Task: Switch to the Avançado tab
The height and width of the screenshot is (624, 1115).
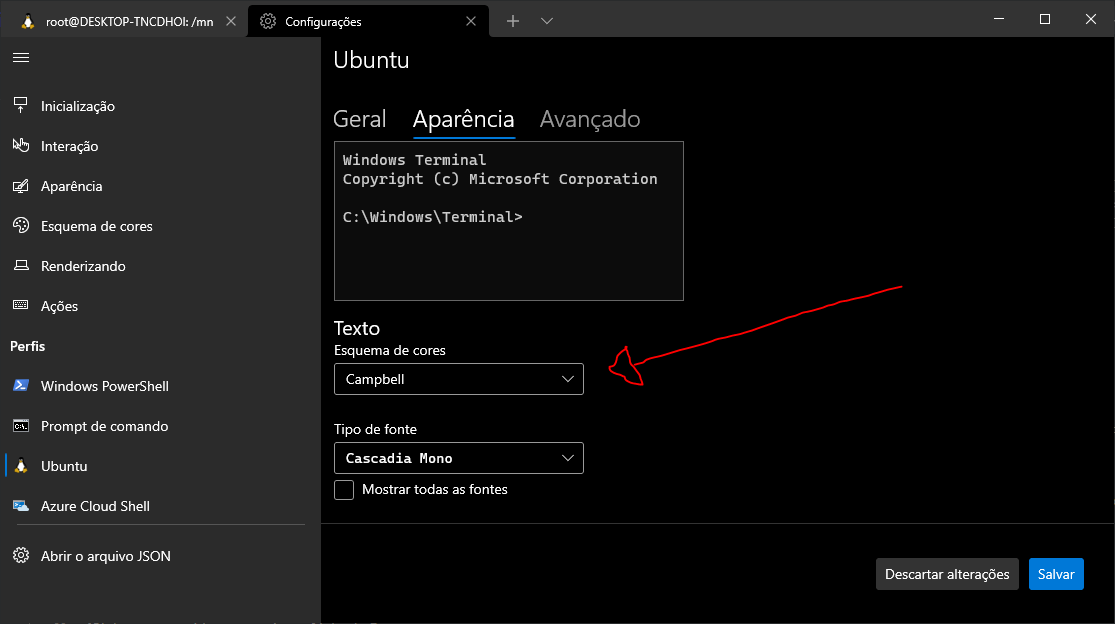Action: pyautogui.click(x=589, y=119)
